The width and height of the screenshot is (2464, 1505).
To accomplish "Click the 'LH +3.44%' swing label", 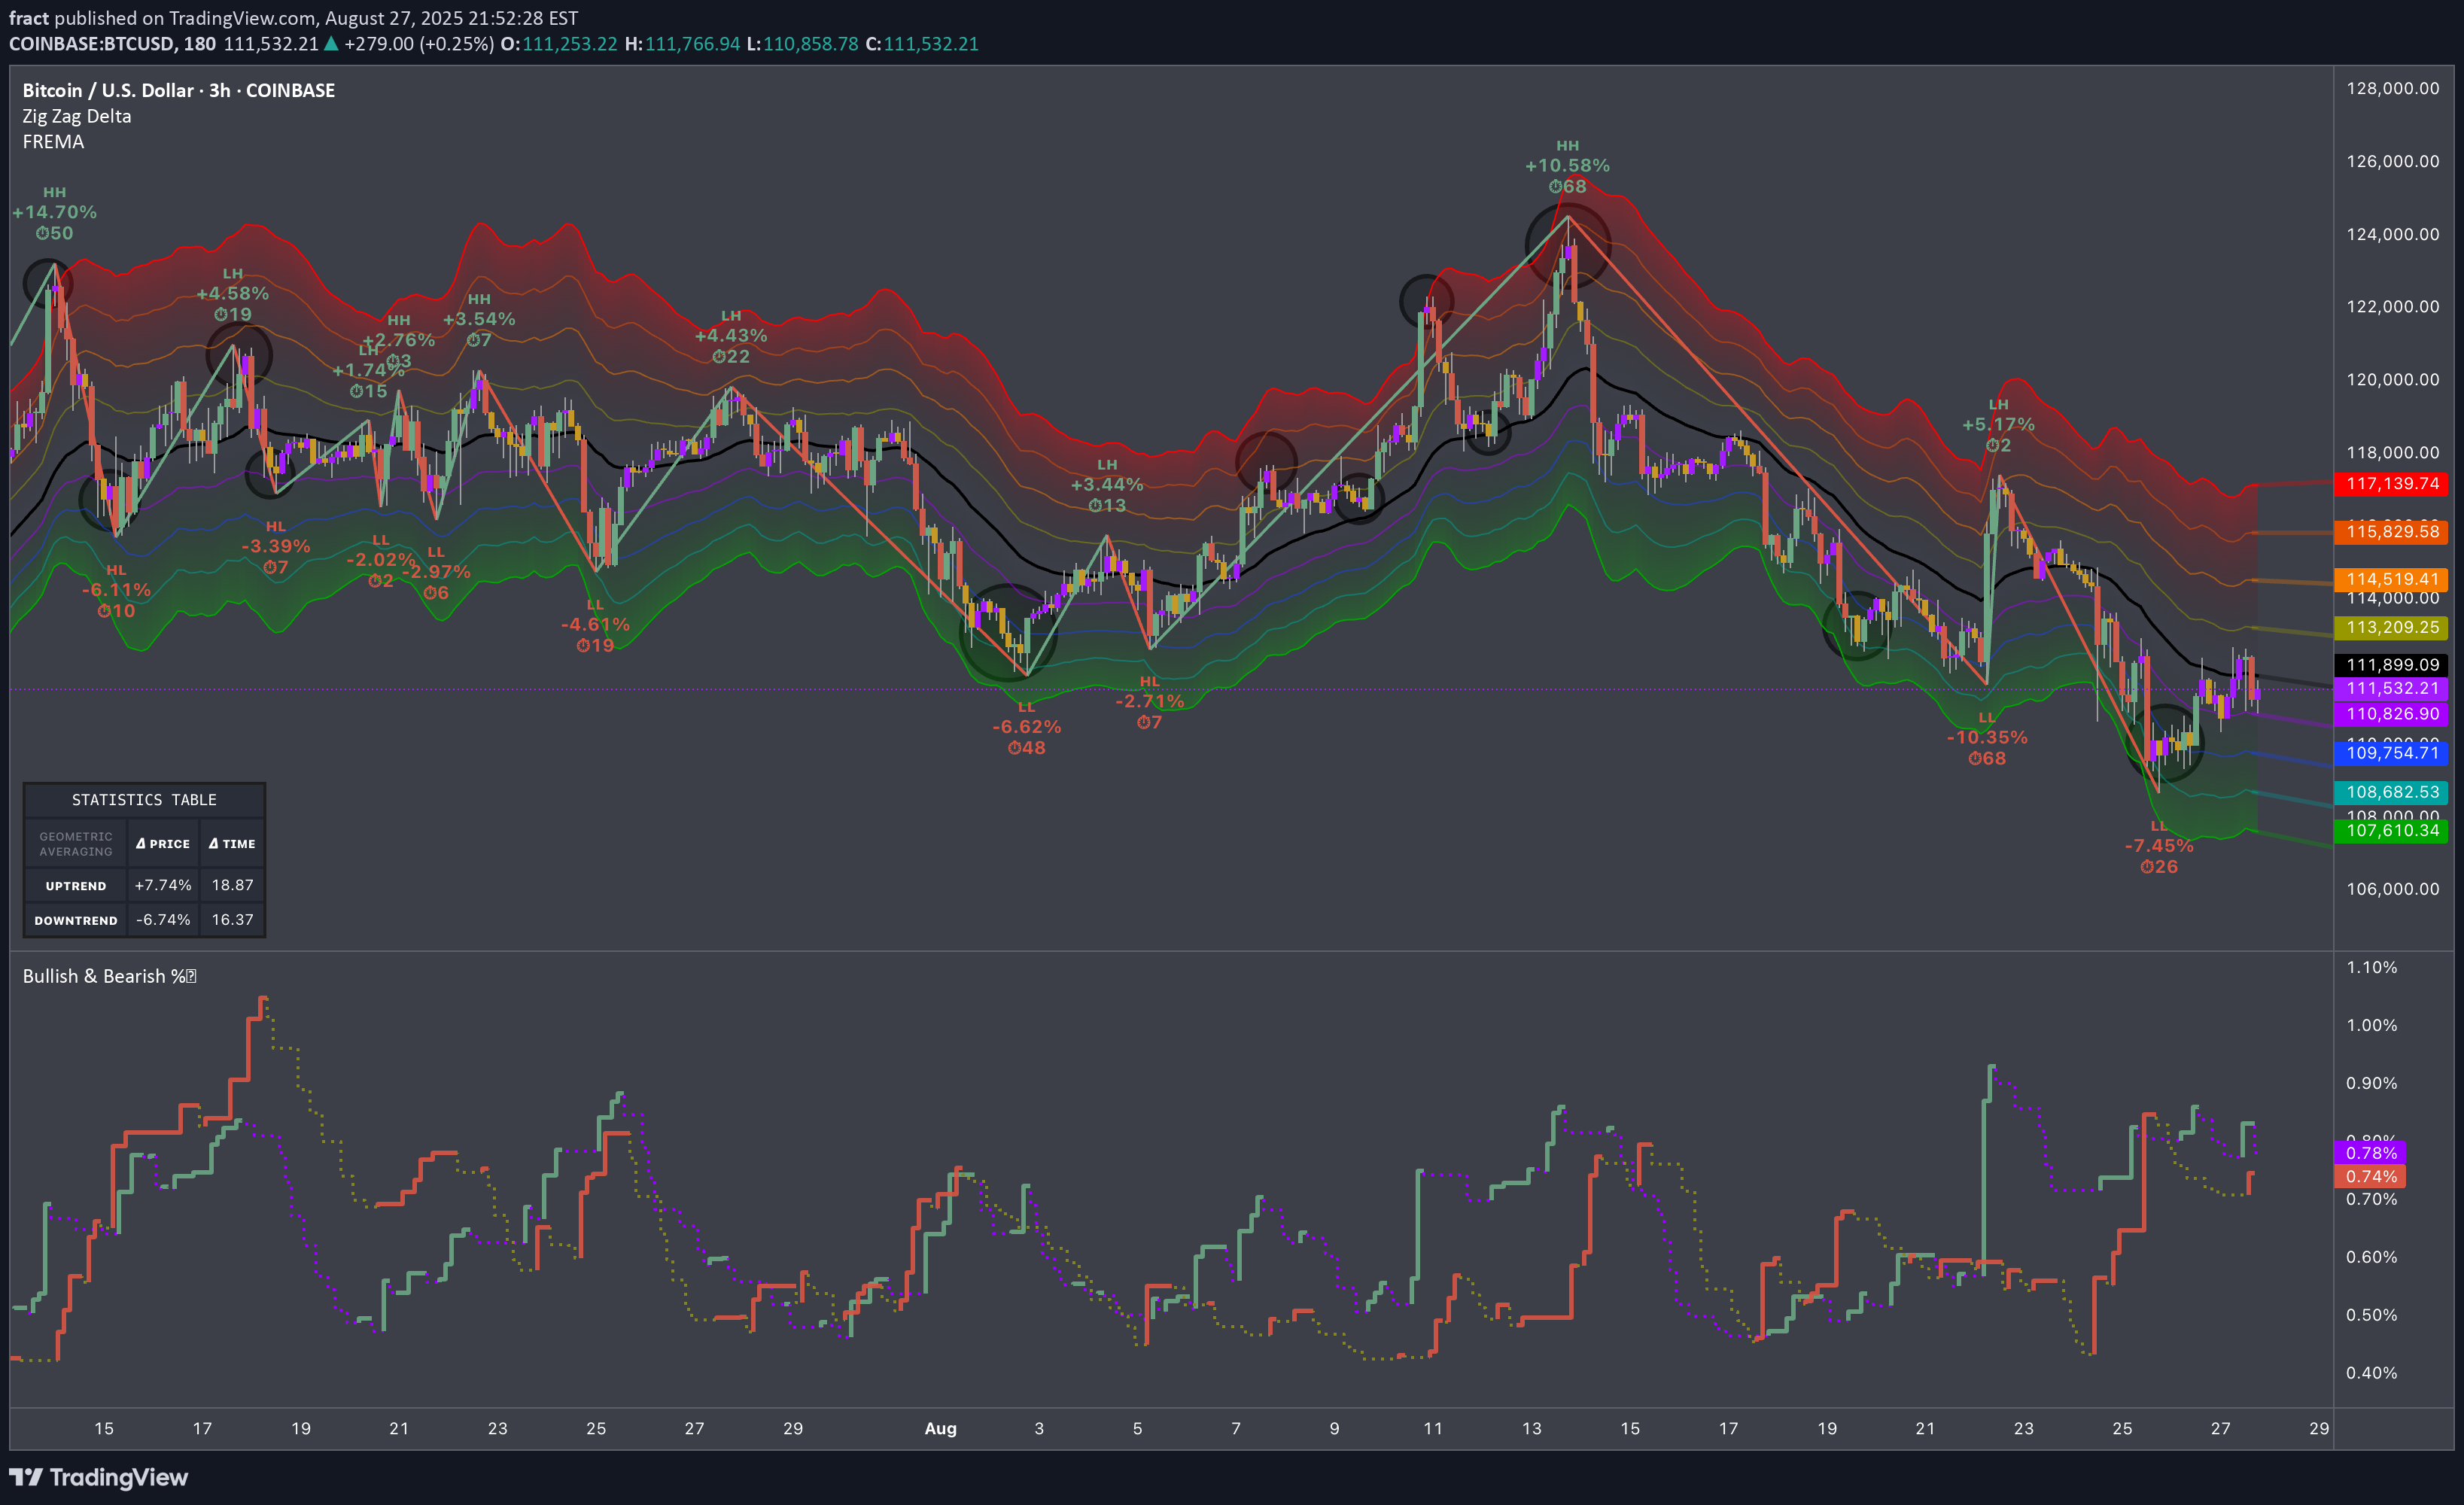I will click(x=1107, y=485).
